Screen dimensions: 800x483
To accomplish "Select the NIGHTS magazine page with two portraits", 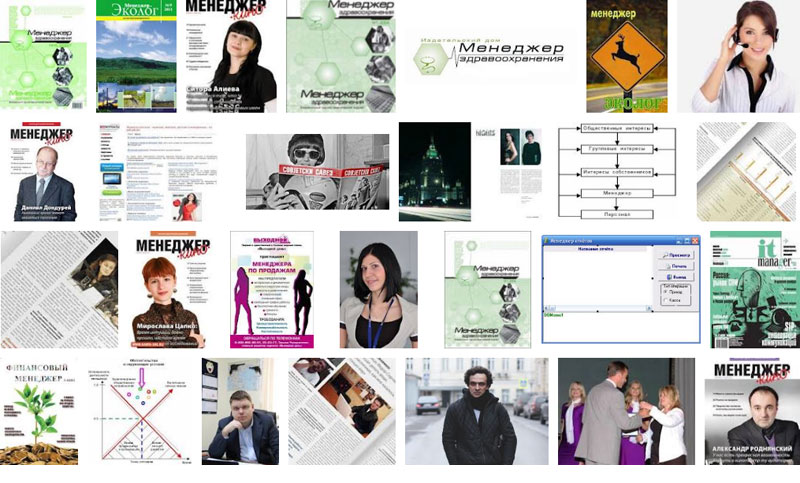I will coord(509,171).
